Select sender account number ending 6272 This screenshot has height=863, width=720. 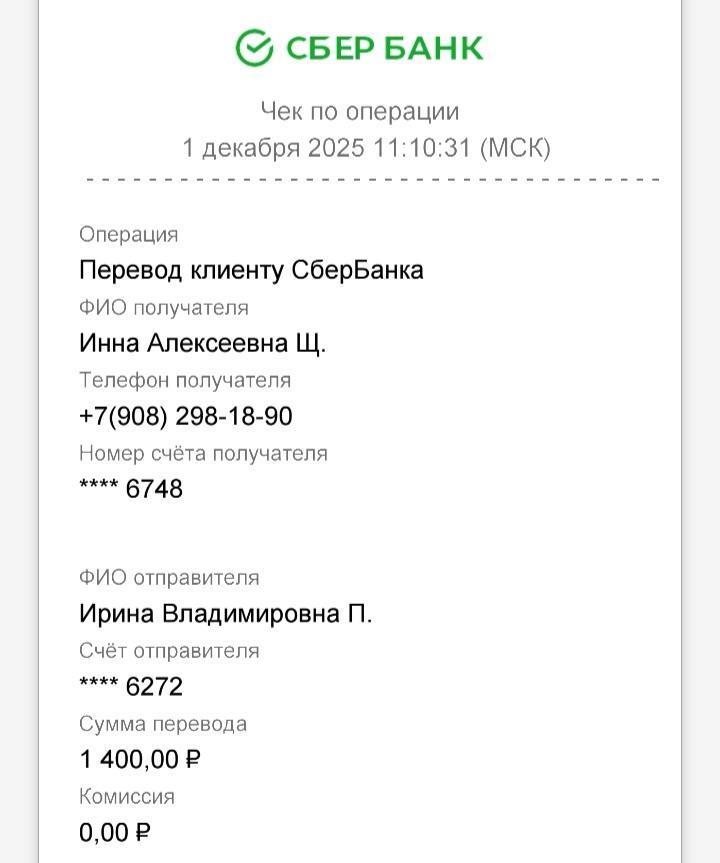[x=131, y=686]
